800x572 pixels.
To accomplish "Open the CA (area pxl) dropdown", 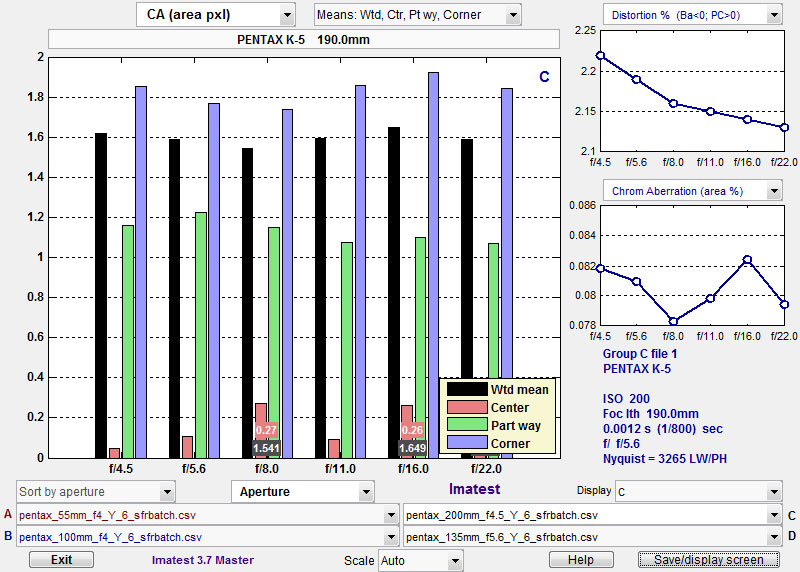I will 215,15.
